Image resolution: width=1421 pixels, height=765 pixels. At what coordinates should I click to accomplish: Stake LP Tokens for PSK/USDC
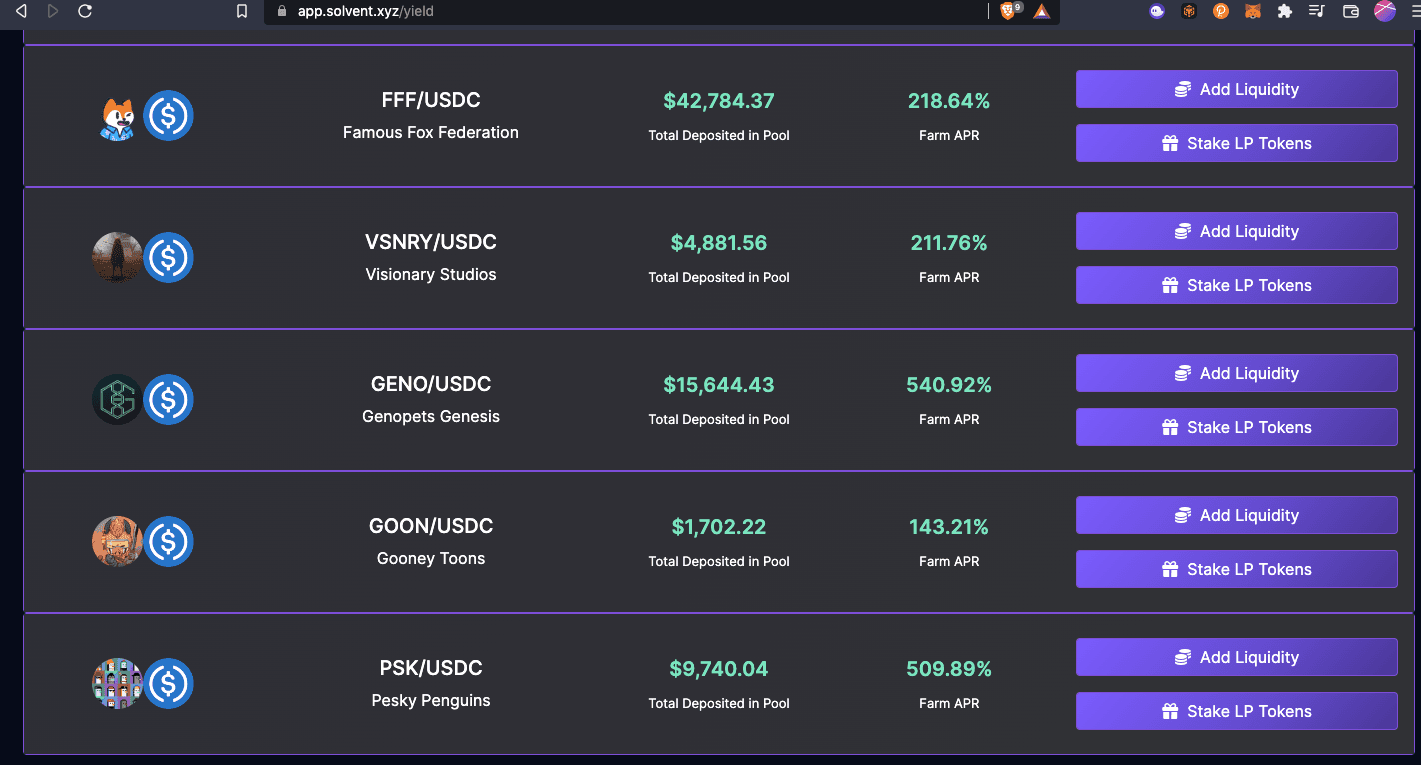tap(1236, 711)
